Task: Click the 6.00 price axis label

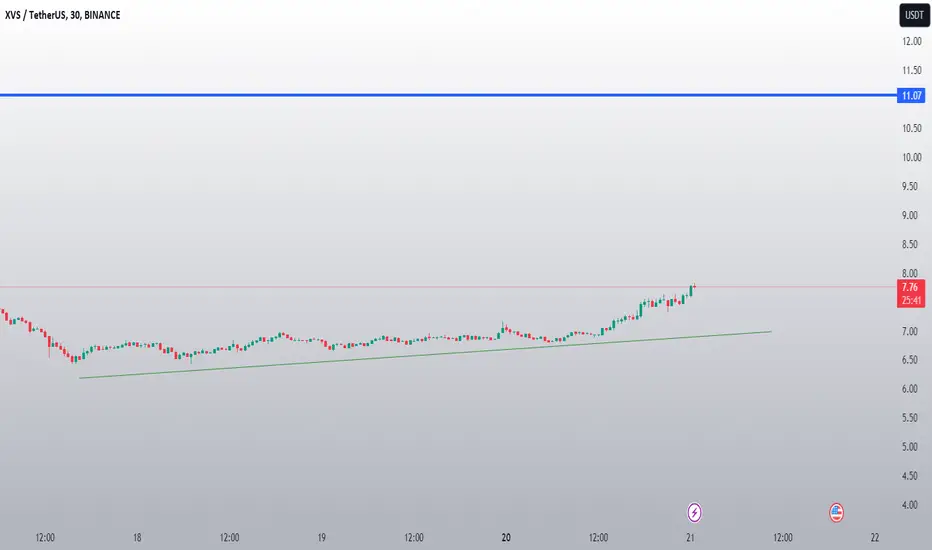Action: pyautogui.click(x=909, y=389)
